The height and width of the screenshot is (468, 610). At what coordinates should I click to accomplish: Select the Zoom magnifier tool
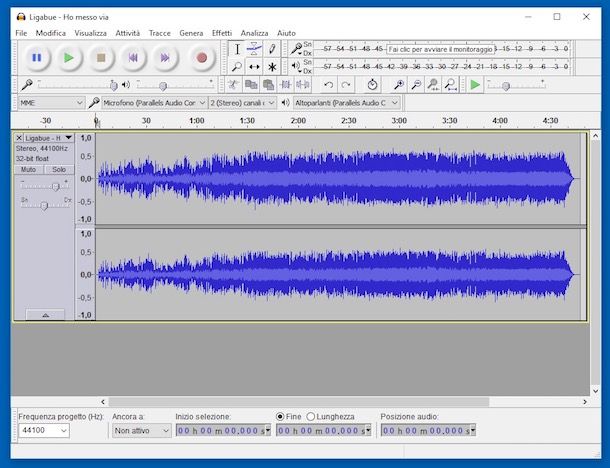tap(237, 67)
